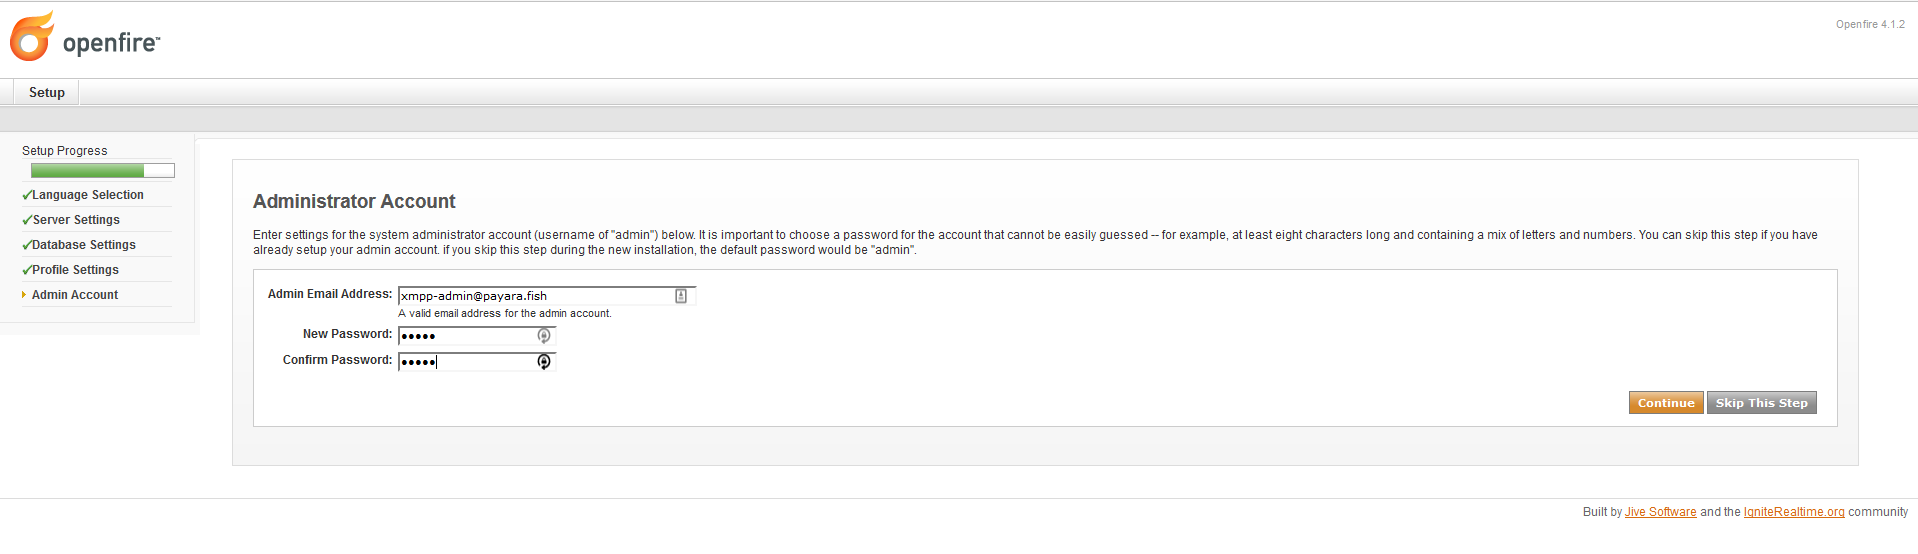Screen dimensions: 1918x554
Task: Switch to the Setup tab
Action: click(x=47, y=93)
